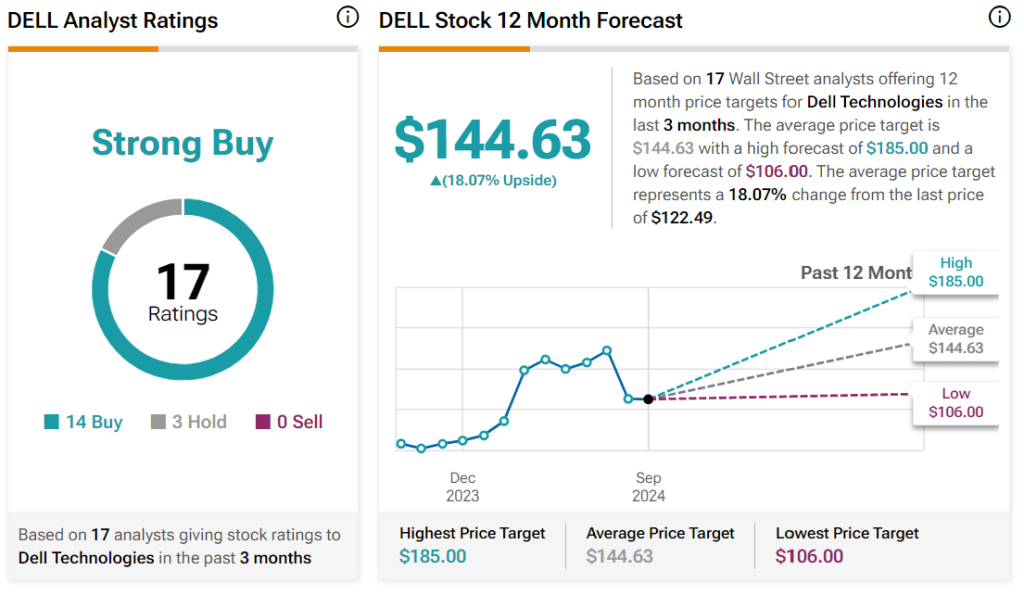Click the Average Price Target $144.63 value

pos(620,556)
